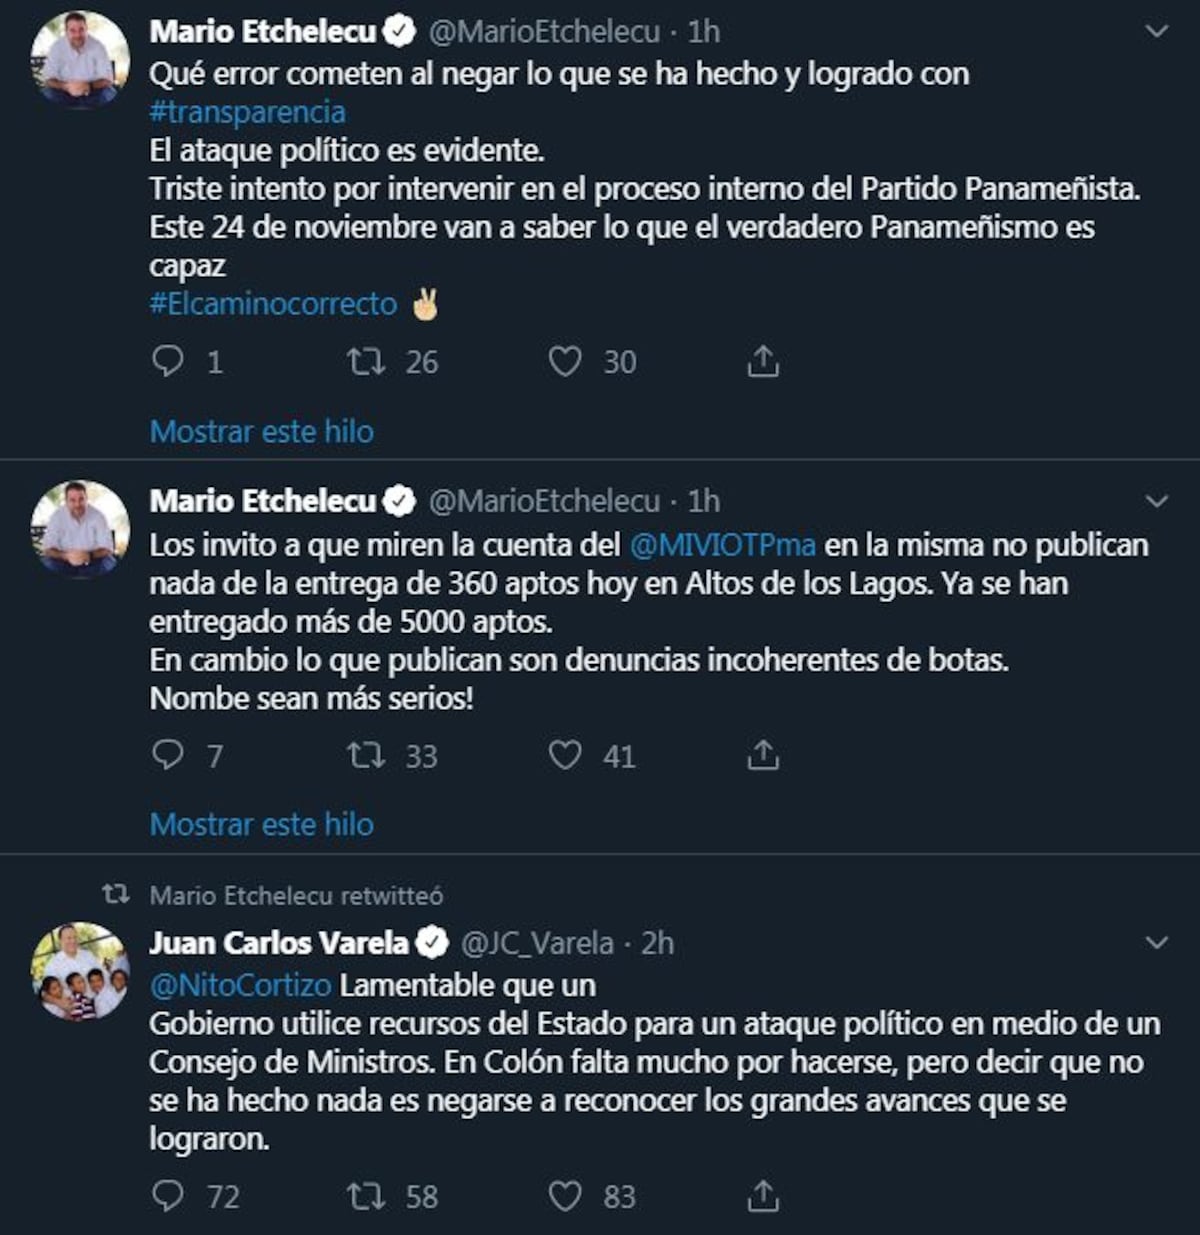Screen dimensions: 1200x1235
Task: Open the @MIVIOTPma mention link
Action: tap(722, 545)
